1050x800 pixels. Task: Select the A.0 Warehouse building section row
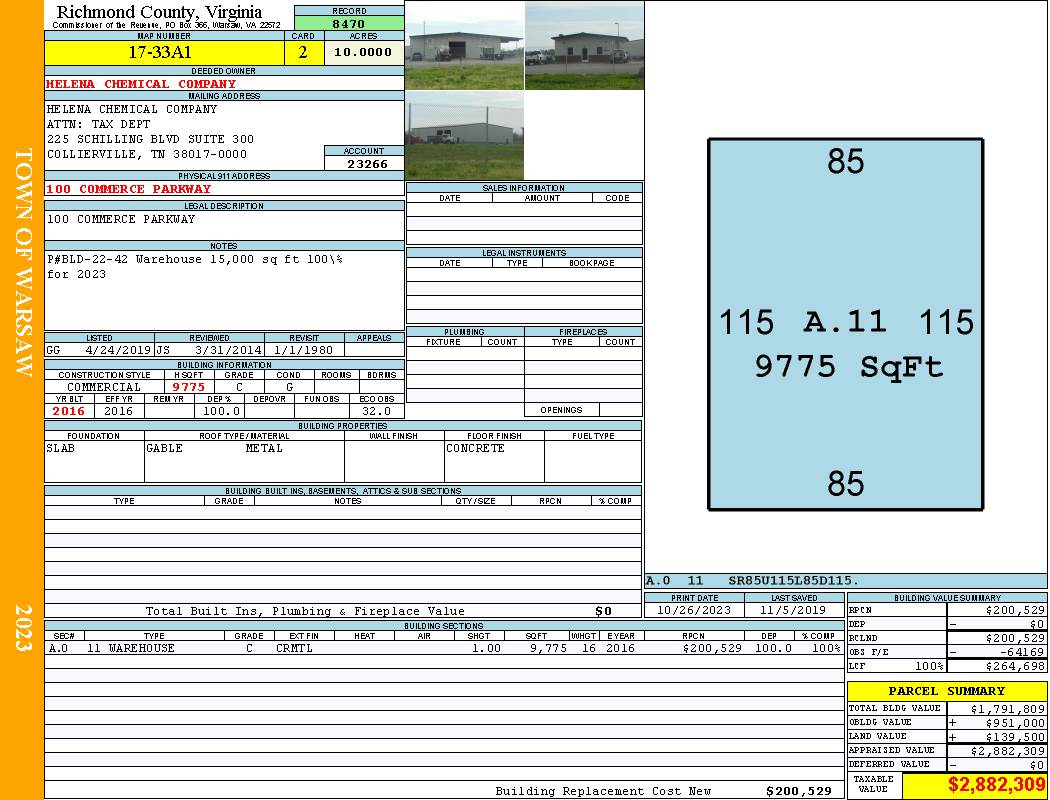[443, 648]
